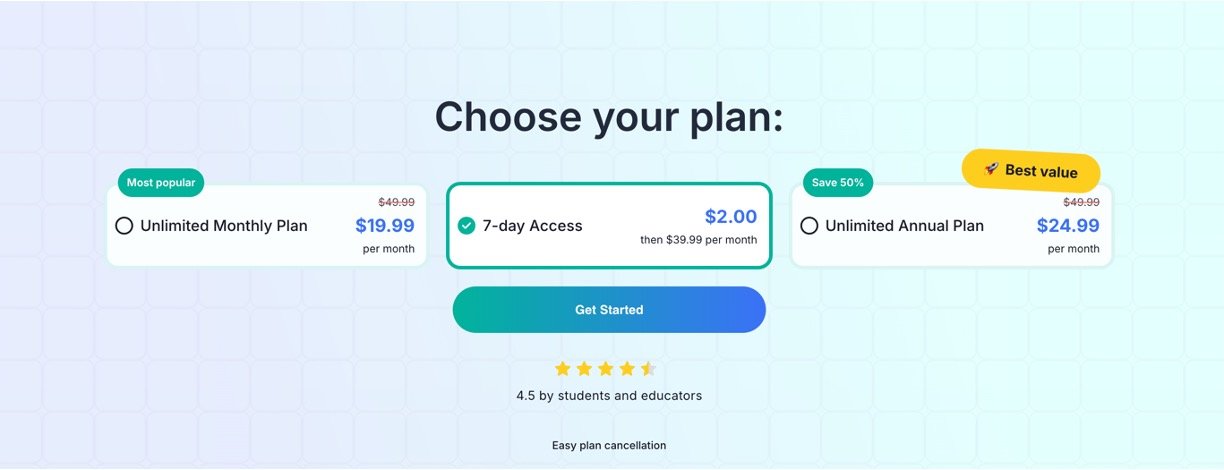Select the Unlimited Monthly Plan radio button
The width and height of the screenshot is (1224, 470).
click(124, 226)
